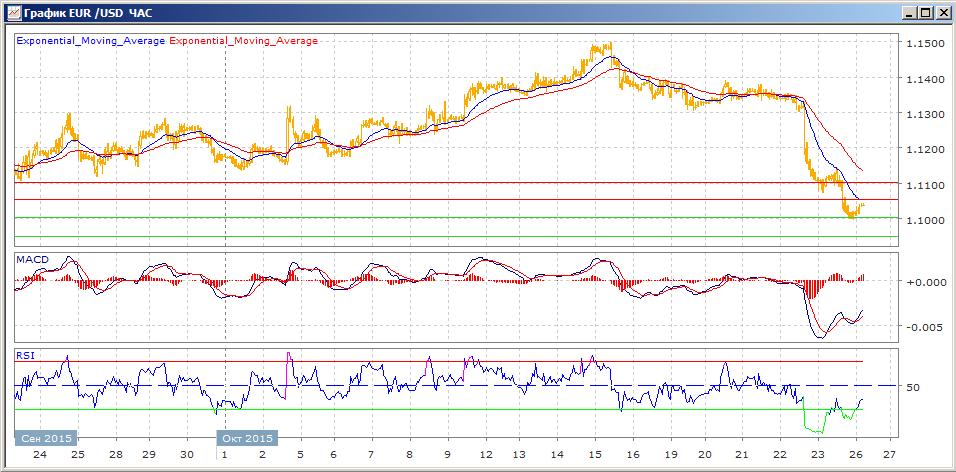Select the red Exponential_Moving_Average legend label

click(244, 41)
